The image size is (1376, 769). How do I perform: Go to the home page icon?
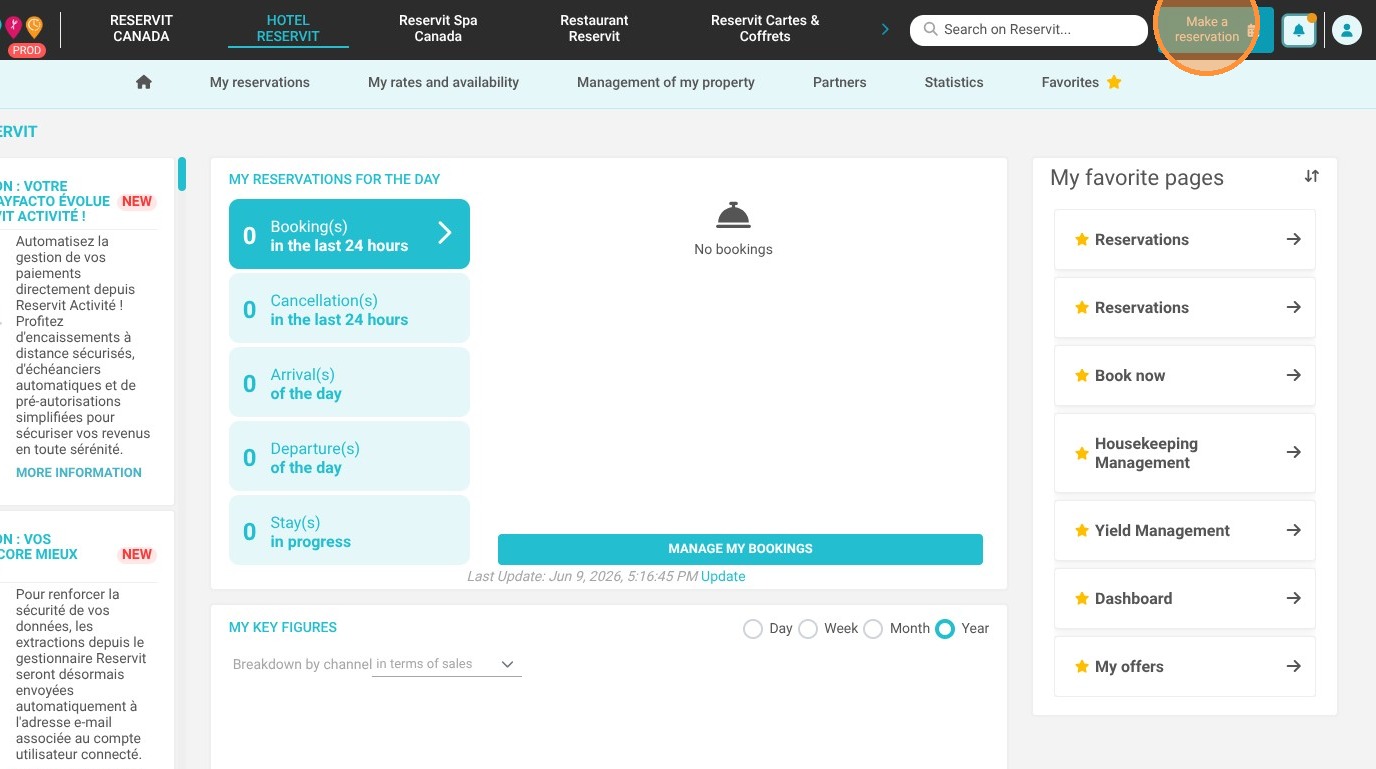(x=144, y=82)
